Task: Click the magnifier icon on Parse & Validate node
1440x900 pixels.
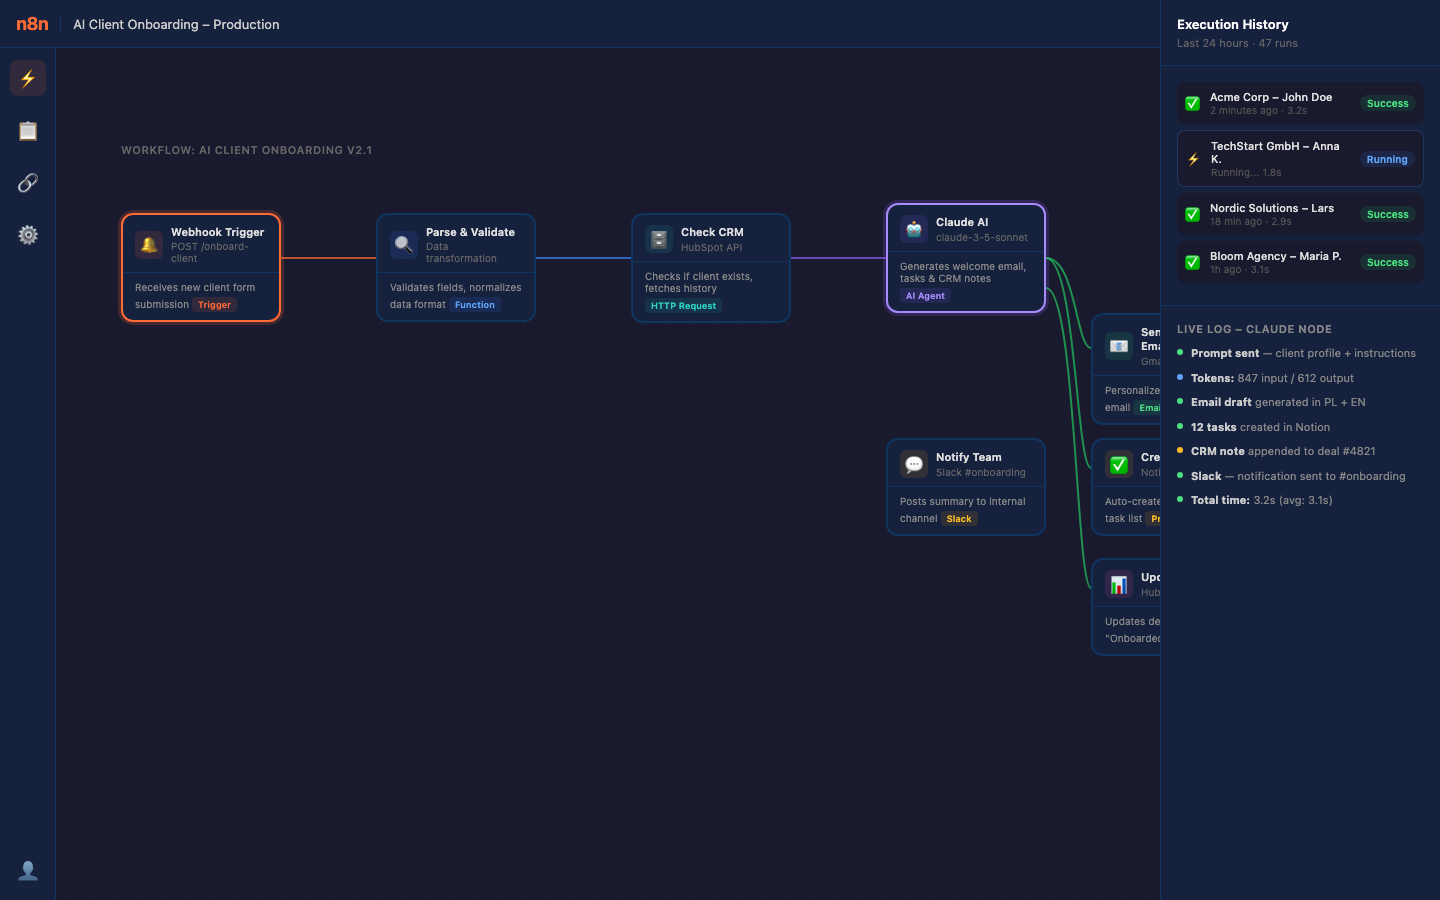Action: tap(403, 243)
